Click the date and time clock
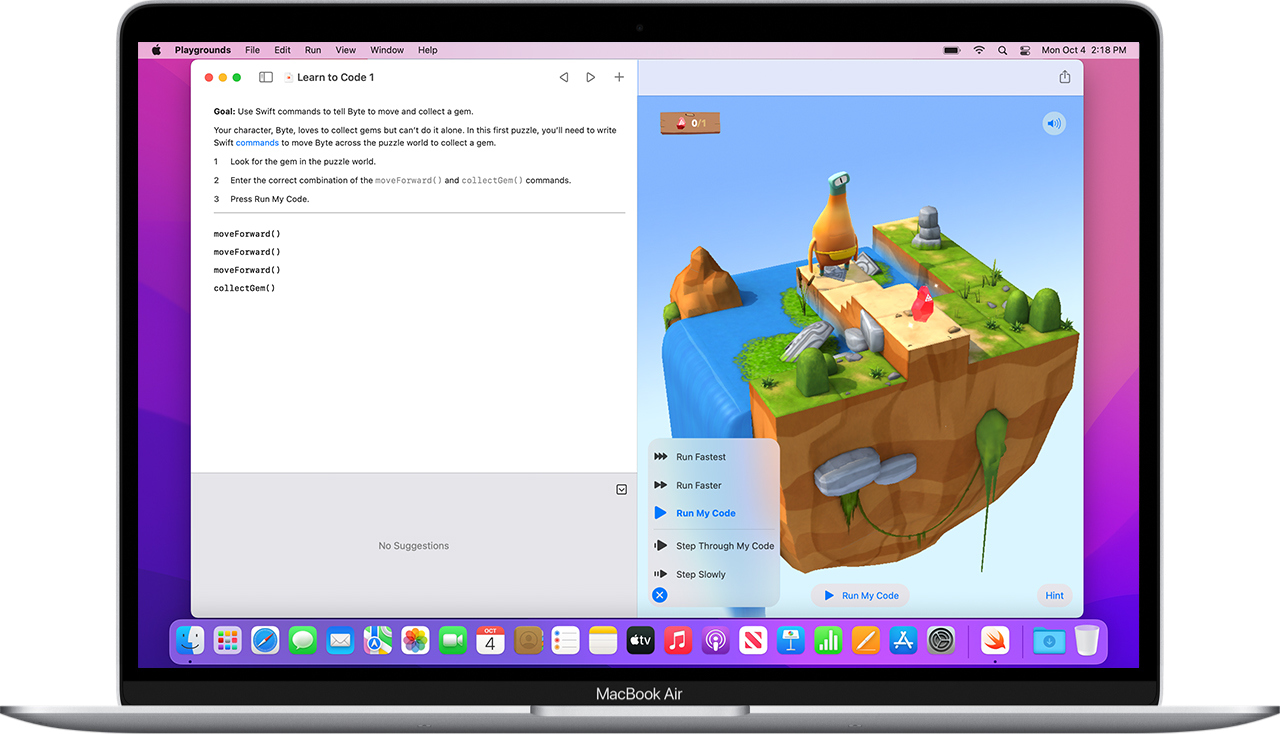The height and width of the screenshot is (734, 1280). click(x=1083, y=50)
